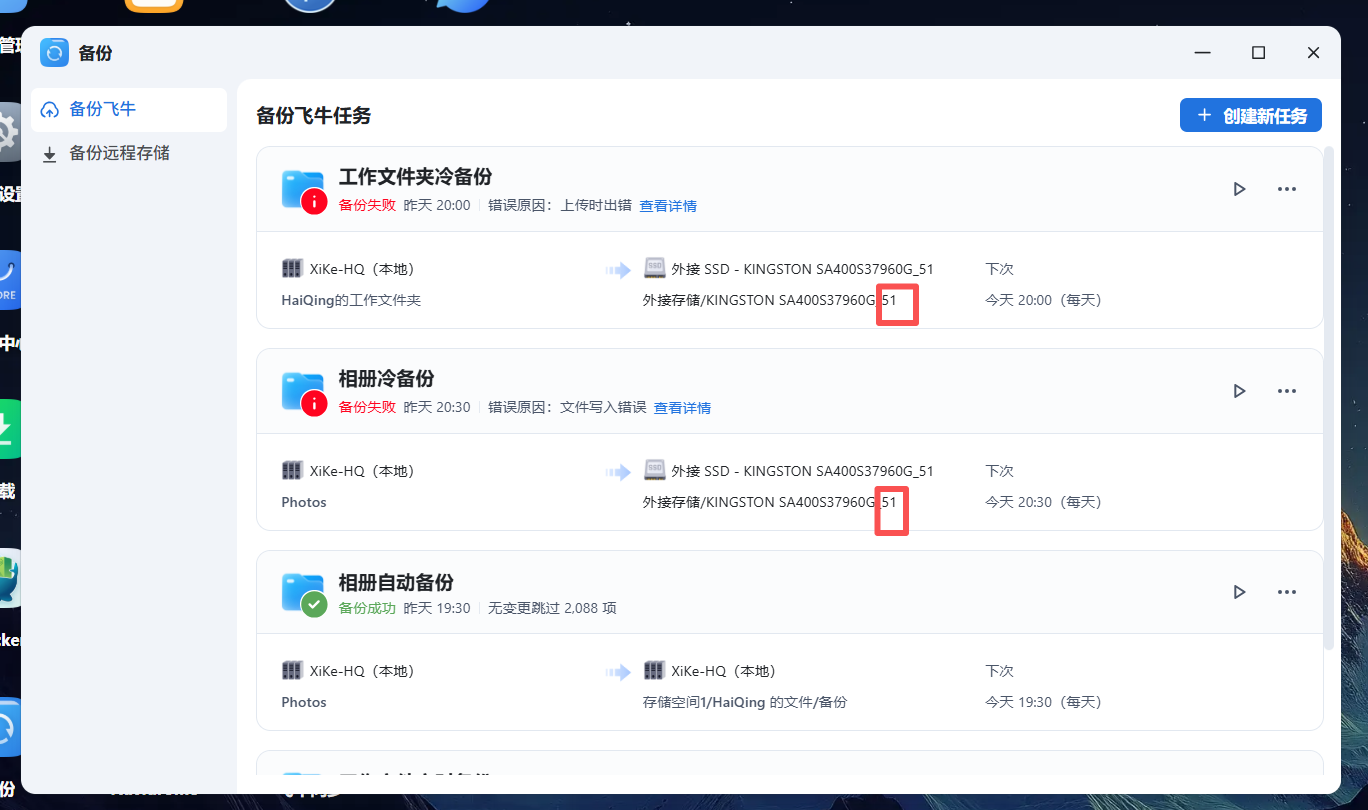Viewport: 1368px width, 810px height.
Task: Click the NAS icon in 相册自动备份 destination
Action: (x=654, y=671)
